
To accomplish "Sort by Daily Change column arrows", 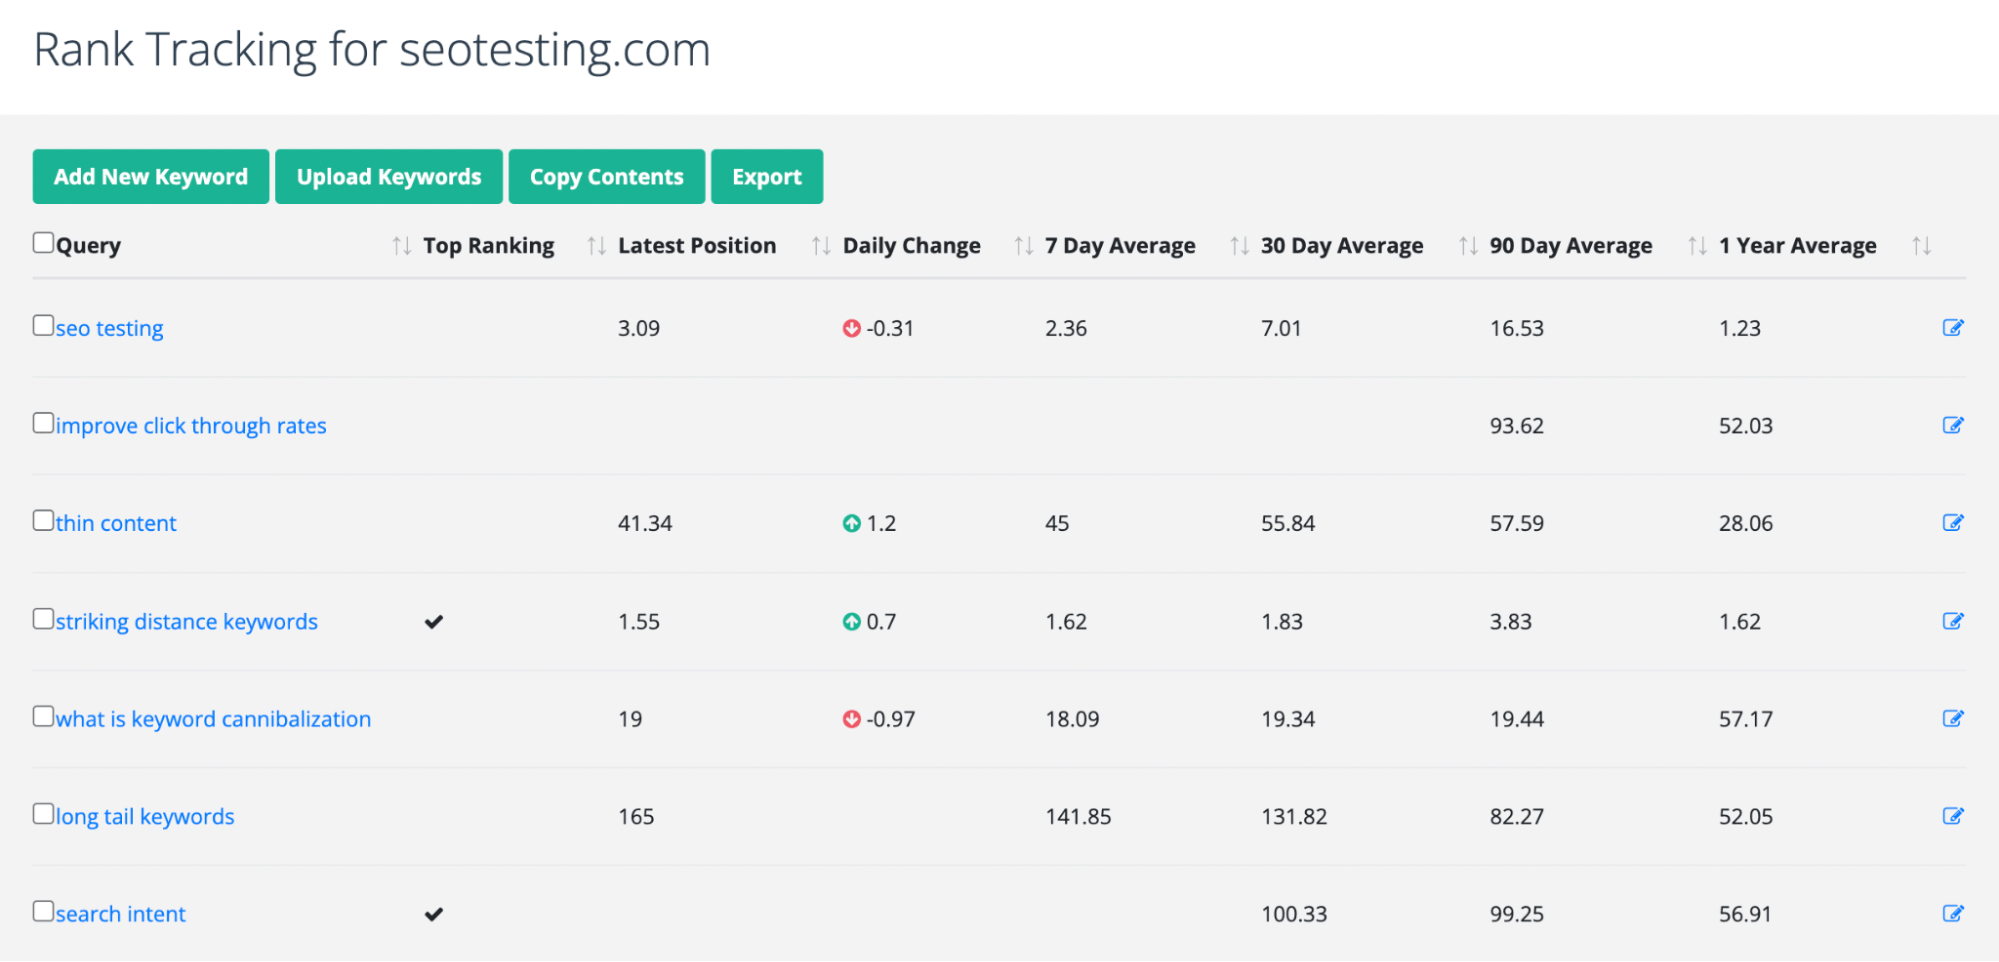I will click(x=1023, y=246).
